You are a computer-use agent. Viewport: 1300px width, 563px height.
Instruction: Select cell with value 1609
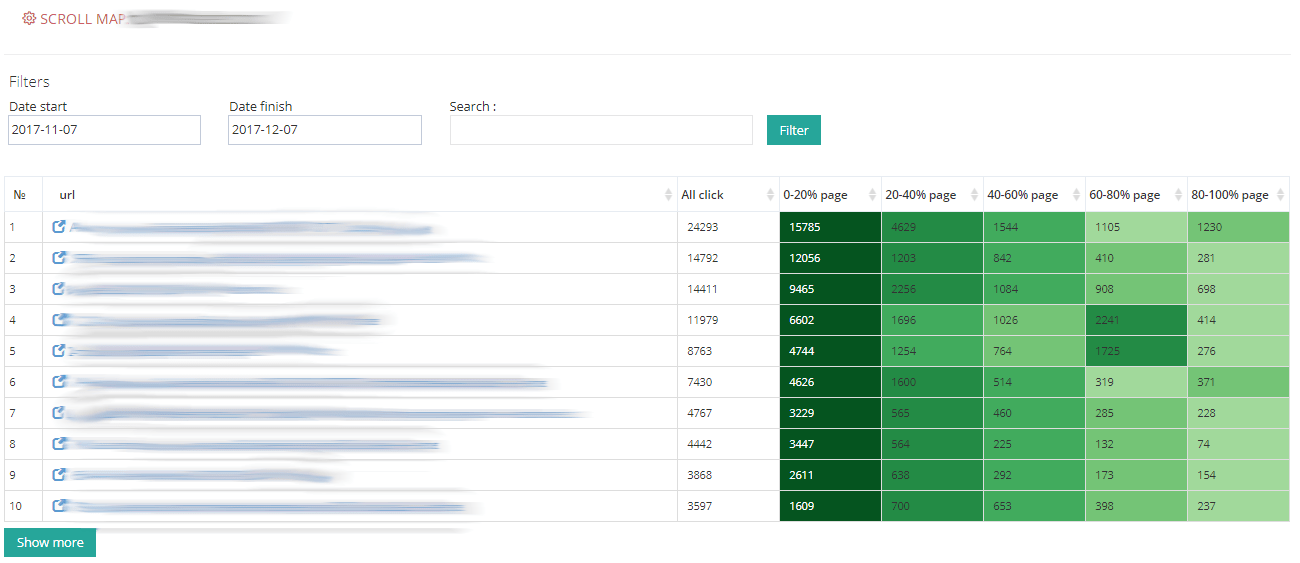(x=830, y=506)
